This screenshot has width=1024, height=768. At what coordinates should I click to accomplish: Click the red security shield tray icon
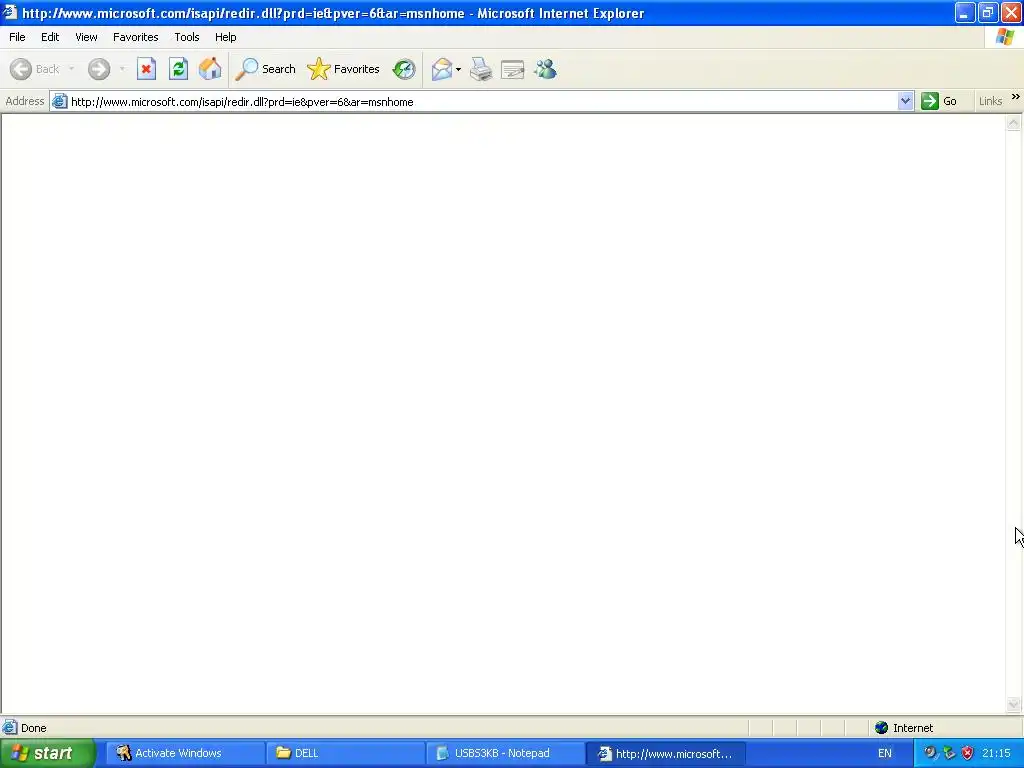967,753
